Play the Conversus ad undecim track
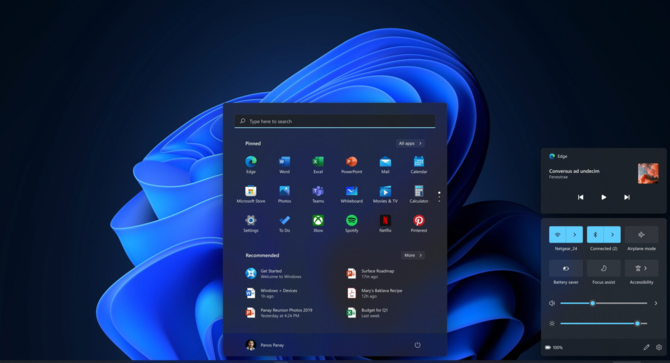 pos(603,197)
